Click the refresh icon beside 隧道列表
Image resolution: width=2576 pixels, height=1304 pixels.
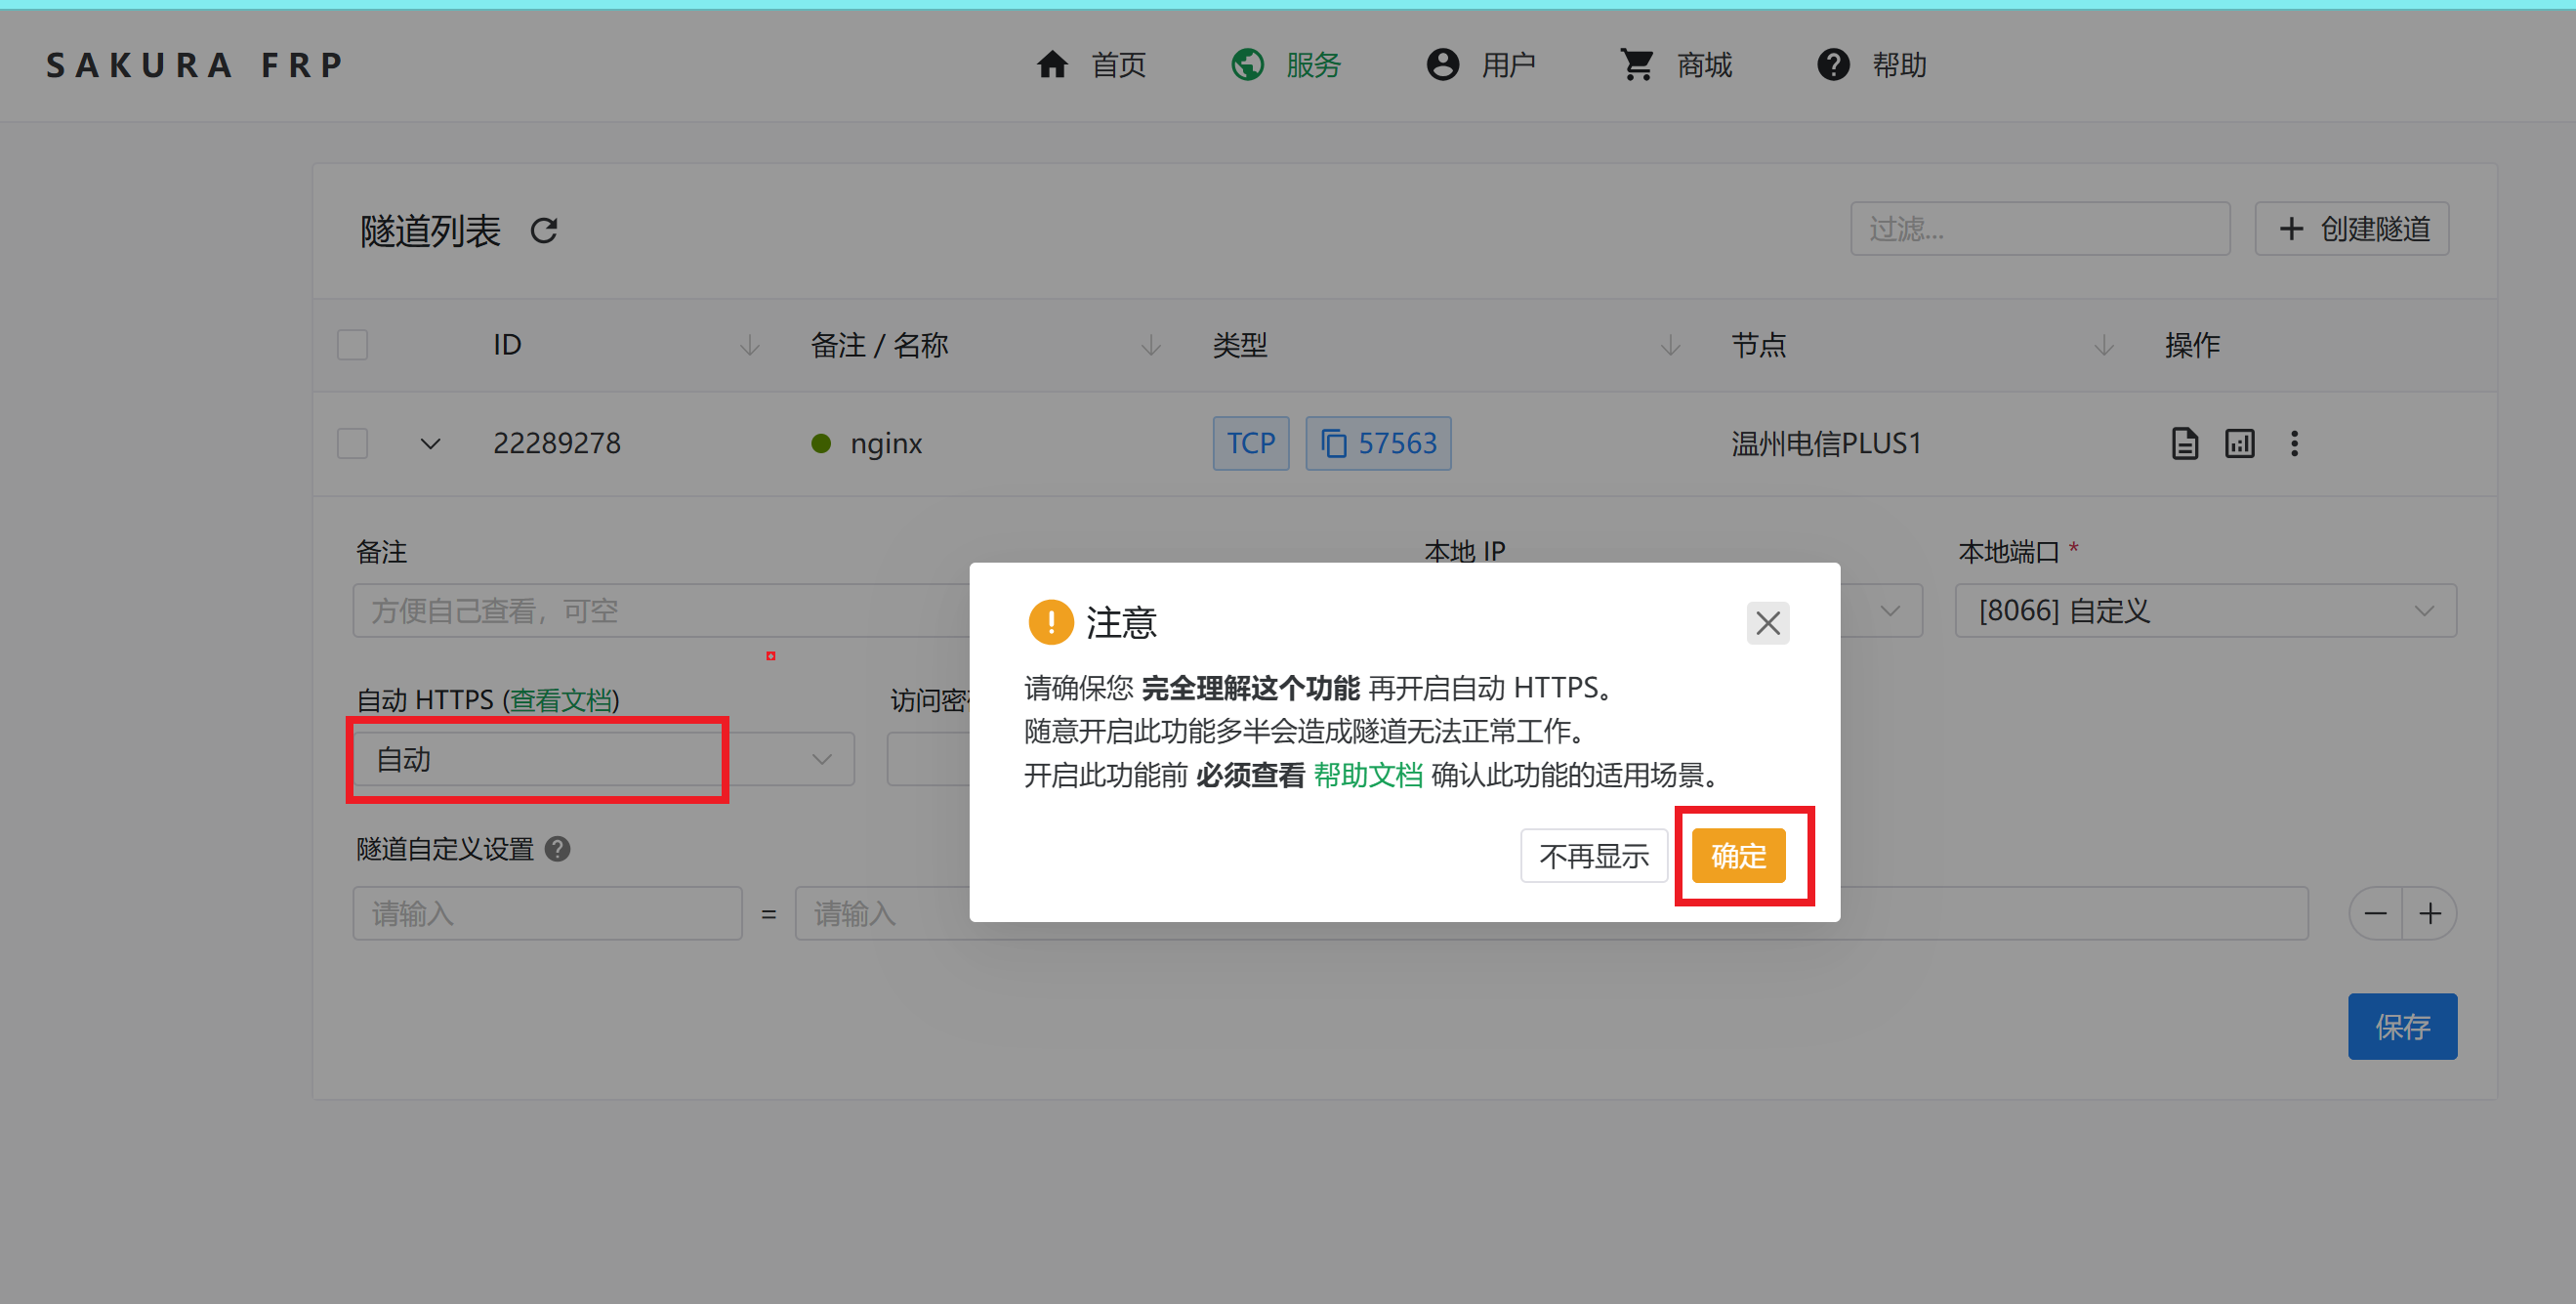tap(543, 231)
